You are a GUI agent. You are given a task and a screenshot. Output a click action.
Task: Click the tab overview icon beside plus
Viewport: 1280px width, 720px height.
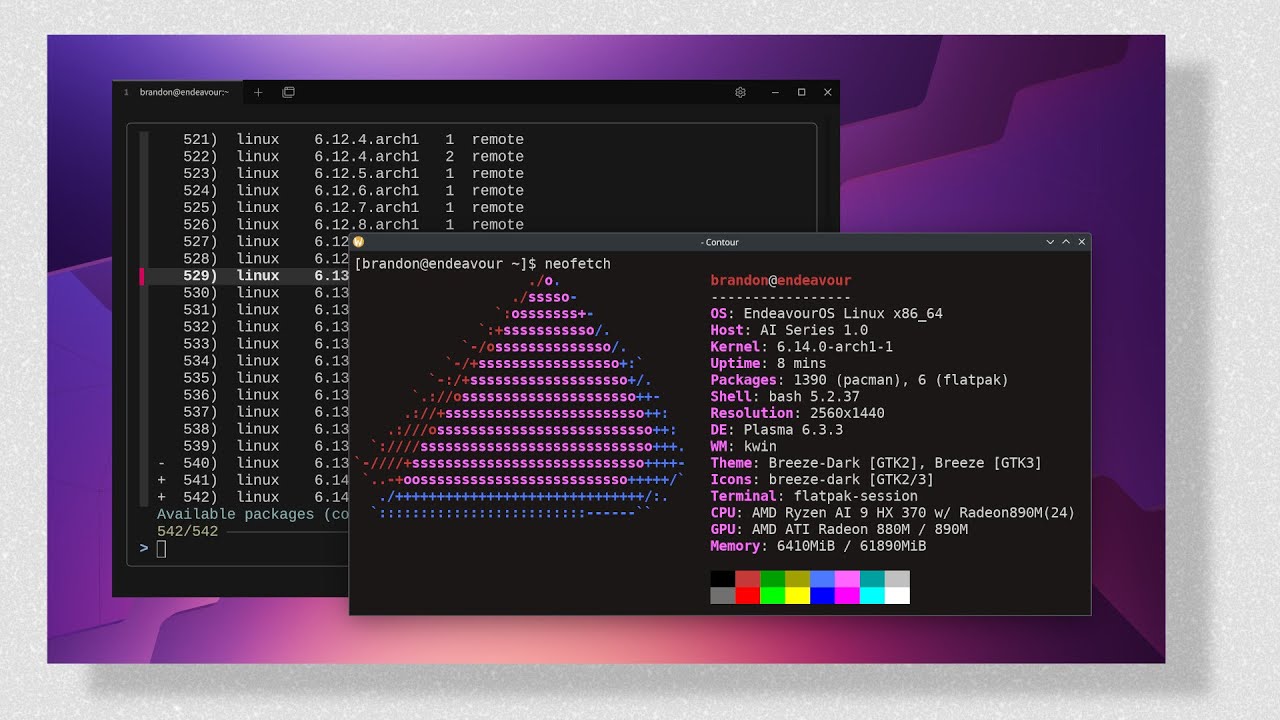pos(288,92)
